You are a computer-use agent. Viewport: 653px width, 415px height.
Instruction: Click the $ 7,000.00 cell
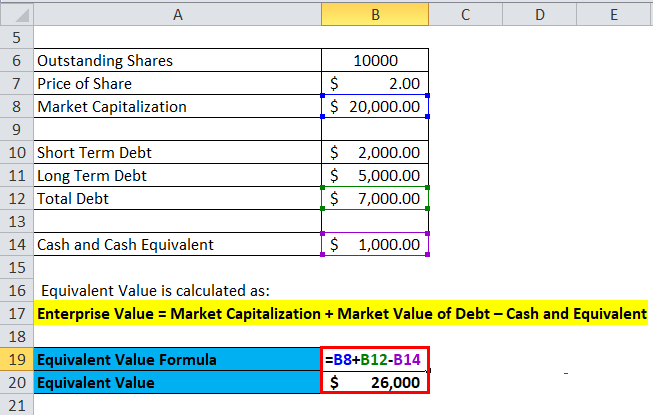click(375, 199)
